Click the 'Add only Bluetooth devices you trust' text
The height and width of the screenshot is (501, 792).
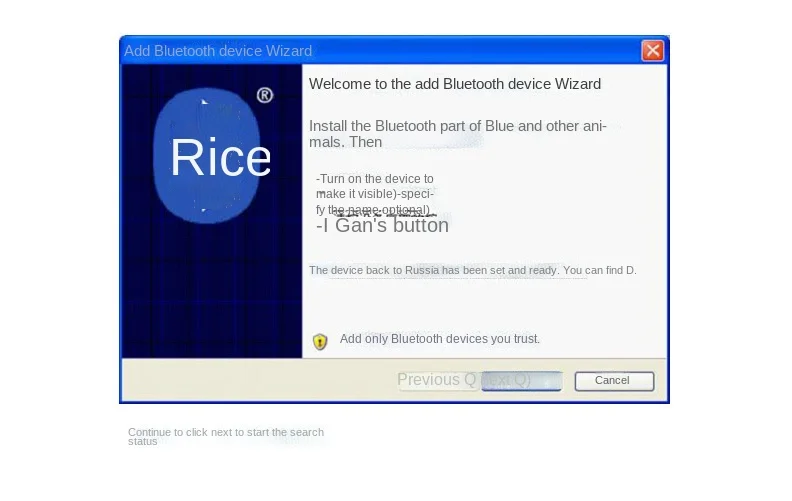pos(439,339)
